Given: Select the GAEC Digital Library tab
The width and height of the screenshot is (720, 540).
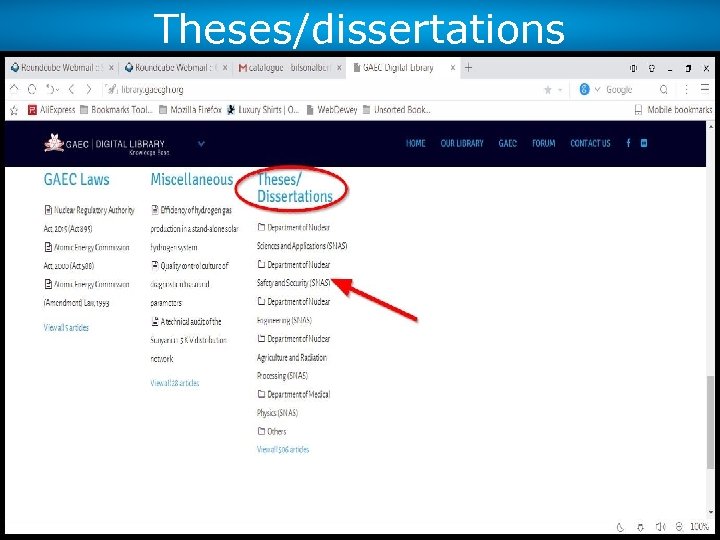Looking at the screenshot, I should (x=398, y=68).
